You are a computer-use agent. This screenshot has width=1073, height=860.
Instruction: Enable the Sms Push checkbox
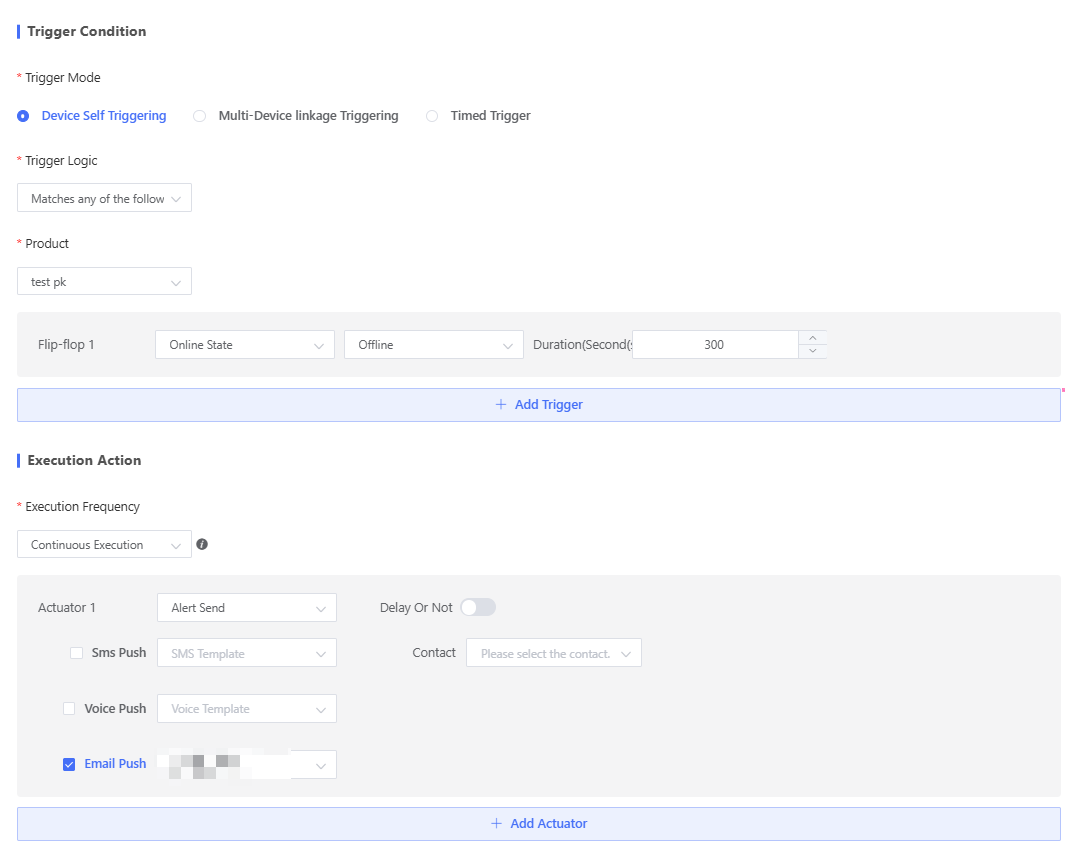(77, 653)
